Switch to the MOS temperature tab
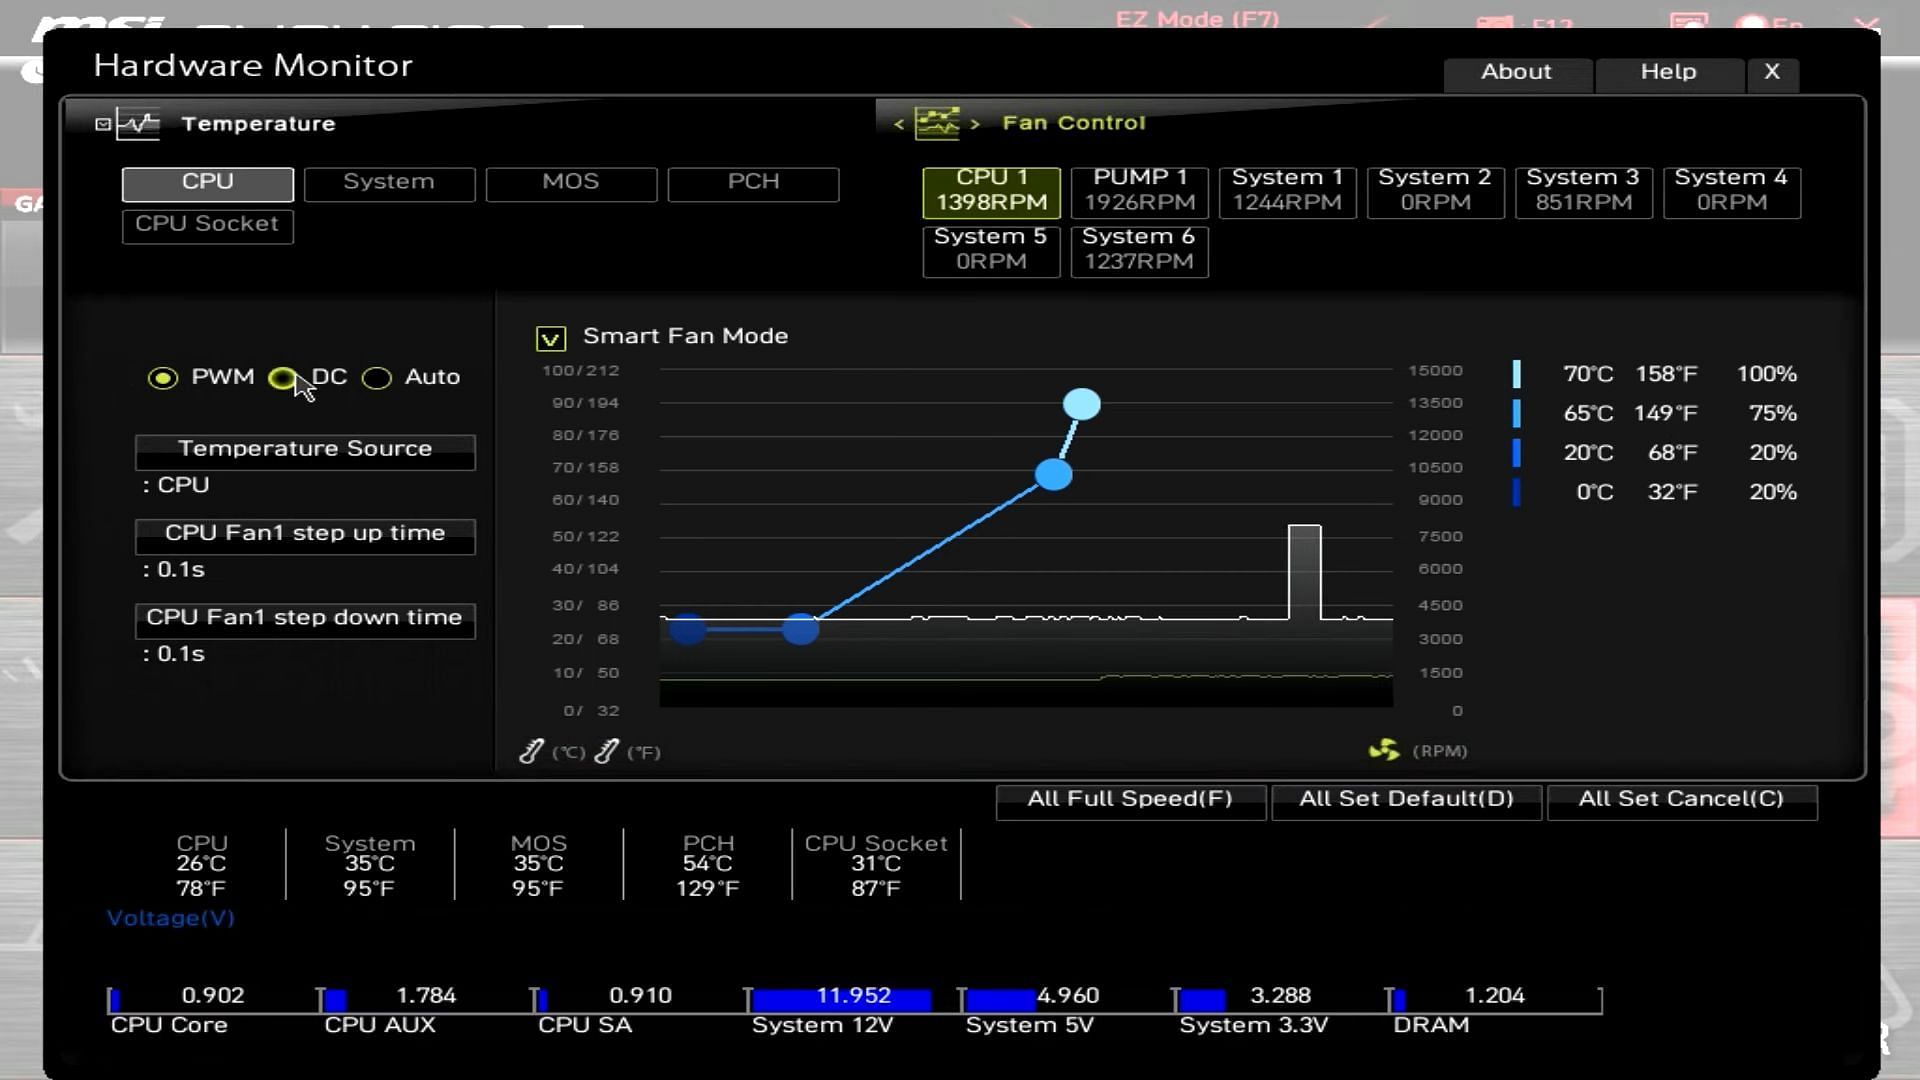 click(570, 181)
